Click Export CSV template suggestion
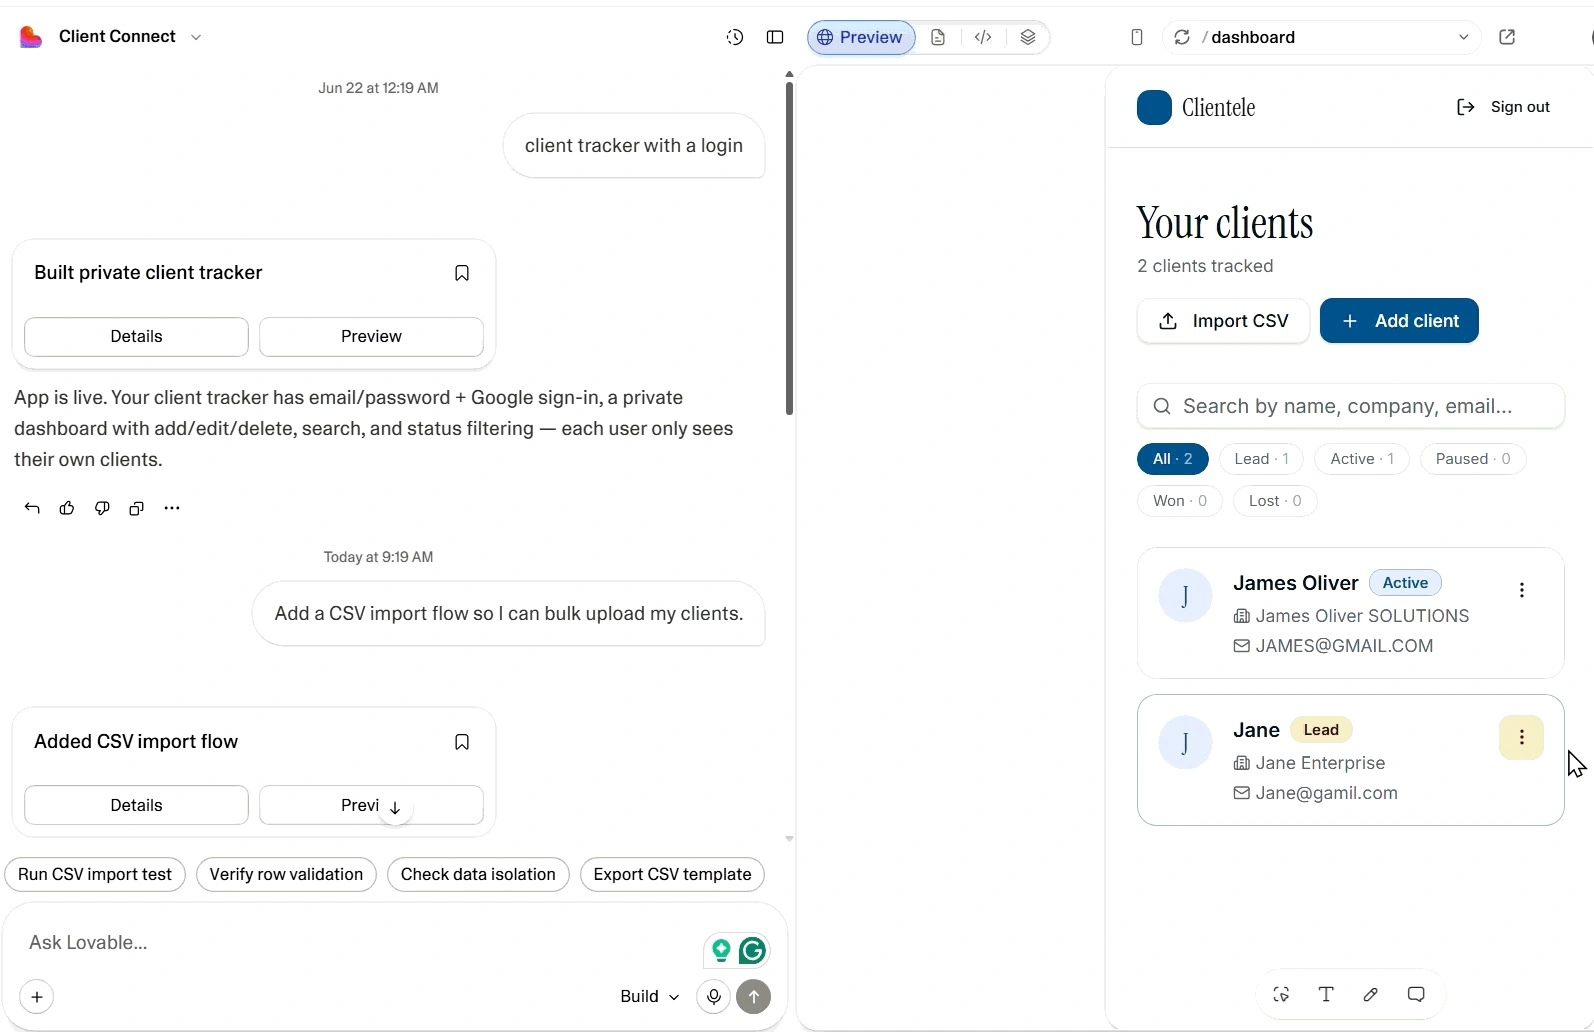Screen dimensions: 1594x1032 click(672, 874)
